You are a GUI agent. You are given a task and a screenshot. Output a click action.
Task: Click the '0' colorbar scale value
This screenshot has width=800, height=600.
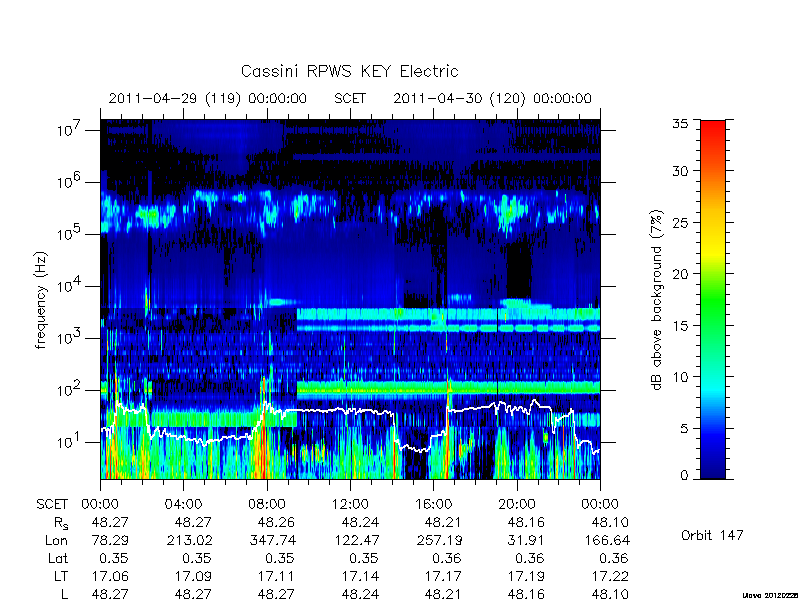click(x=684, y=475)
